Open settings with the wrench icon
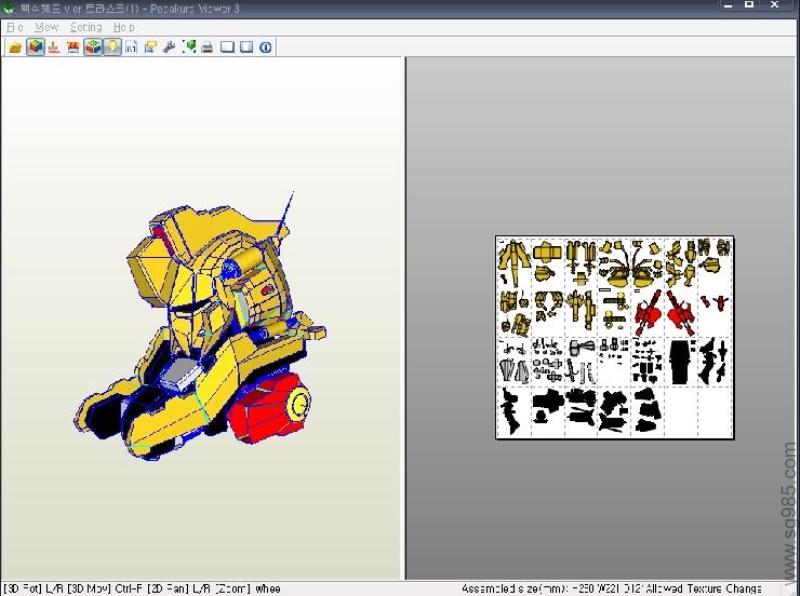Image resolution: width=800 pixels, height=596 pixels. [169, 47]
